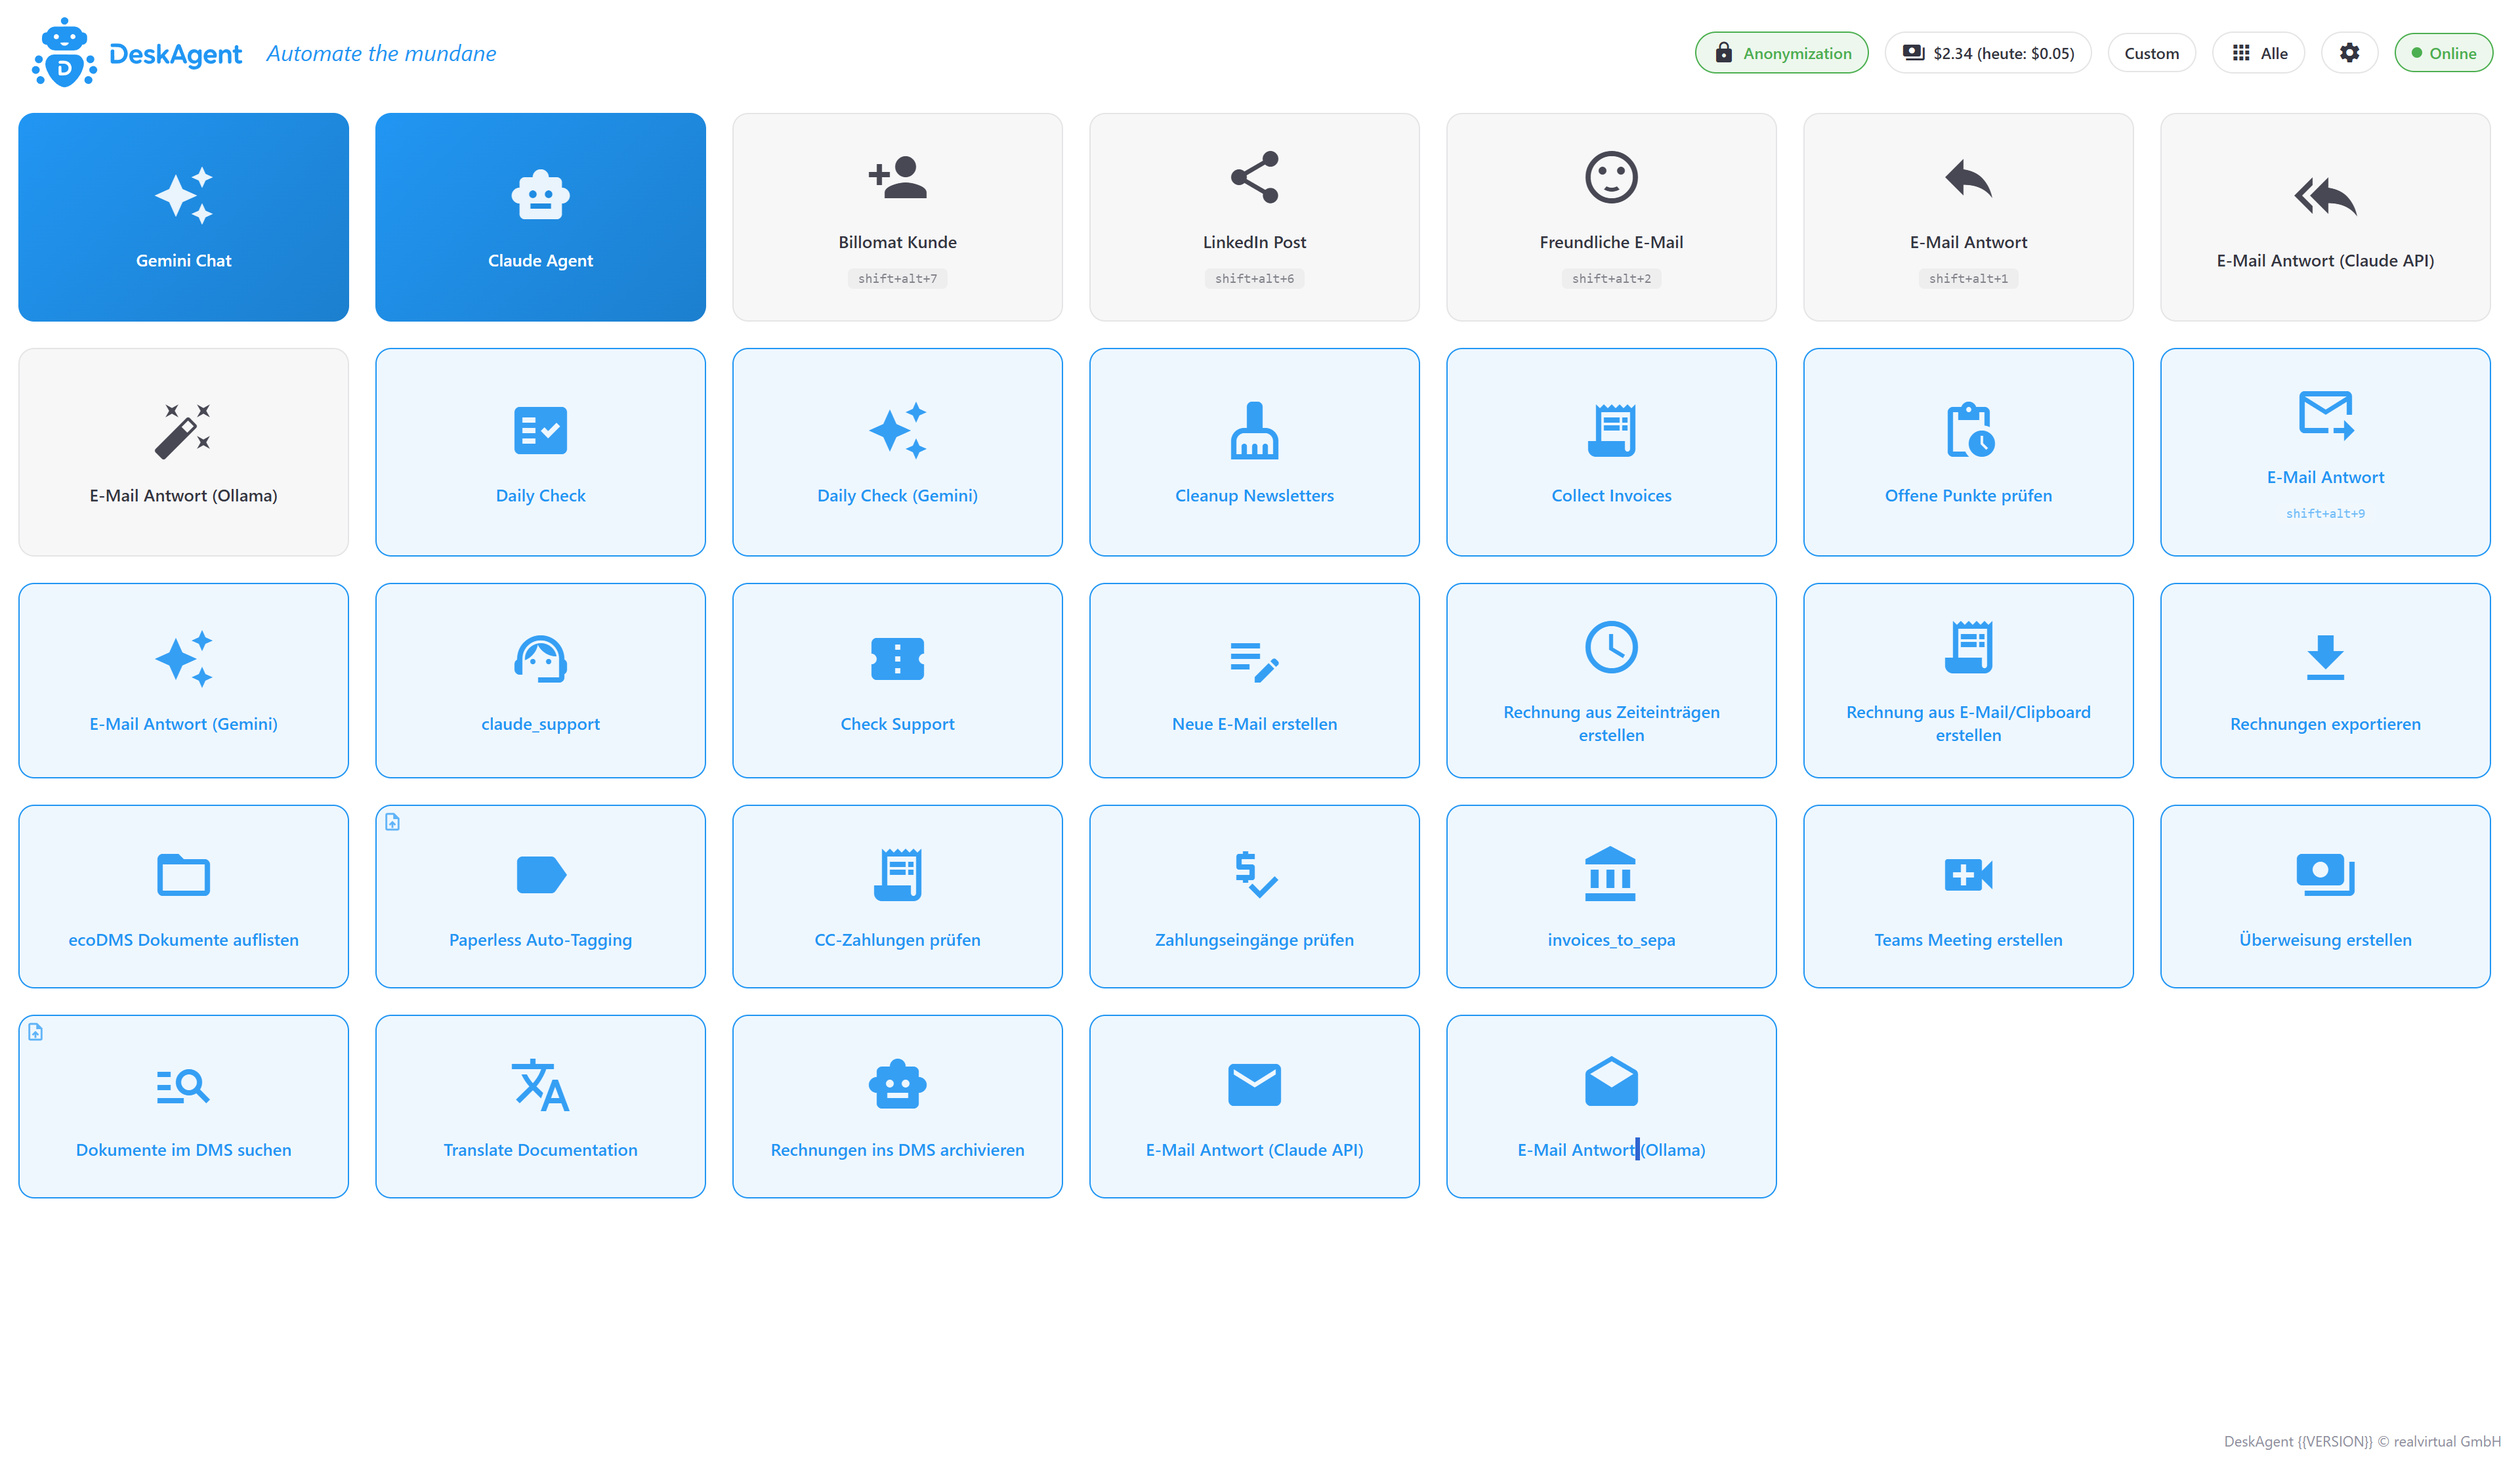Switch to the Alle view
The image size is (2520, 1461).
point(2258,52)
